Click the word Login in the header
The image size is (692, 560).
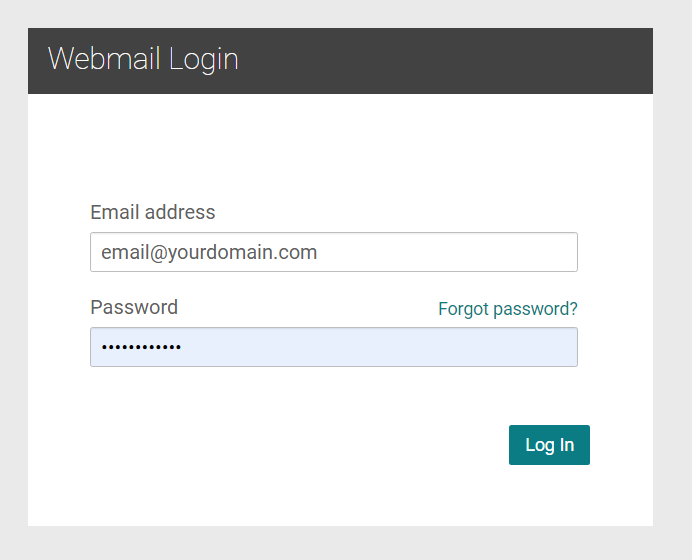tap(203, 60)
